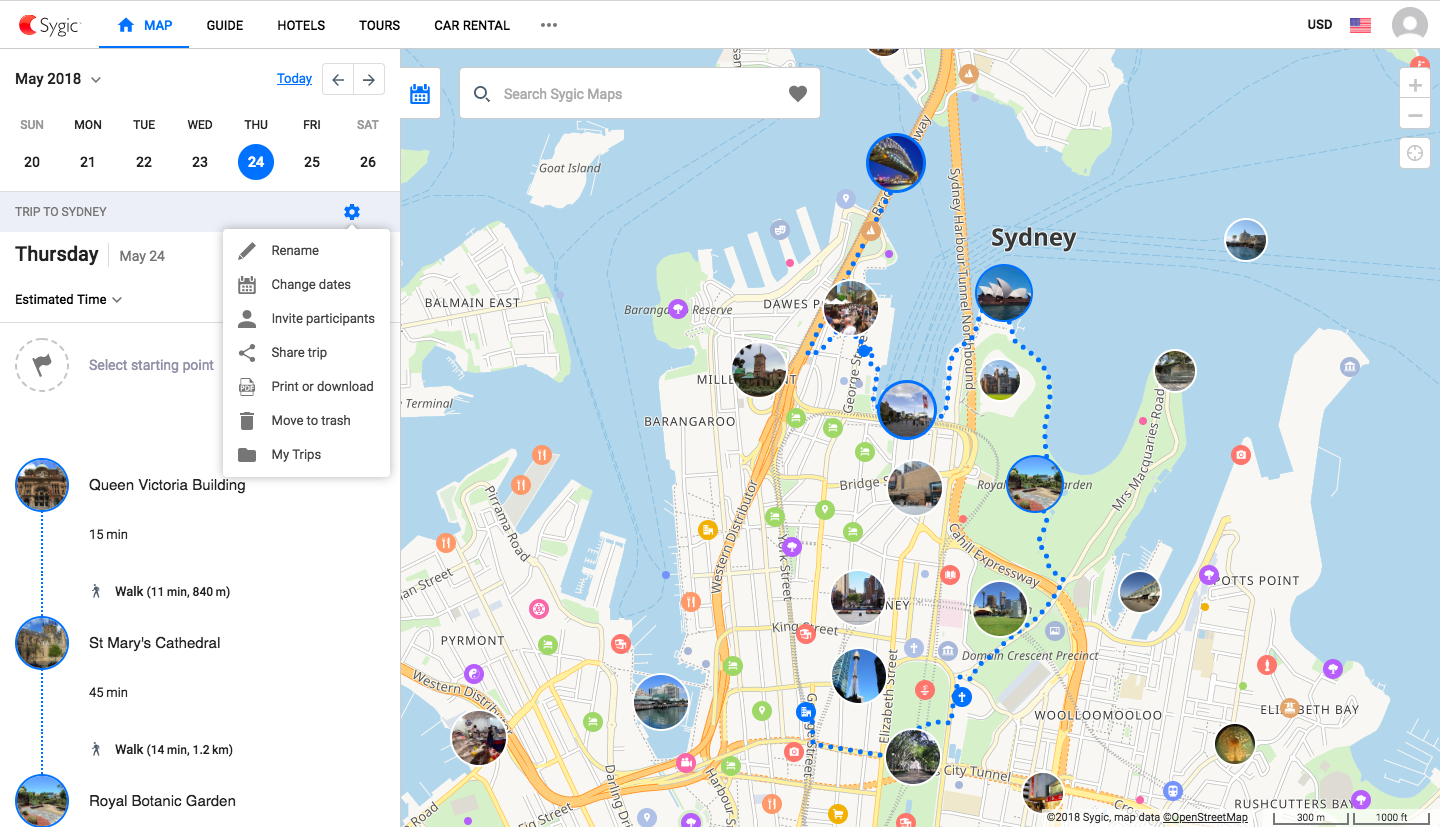Screen dimensions: 1440x827
Task: Click the favorites heart icon in the search bar
Action: 797,94
